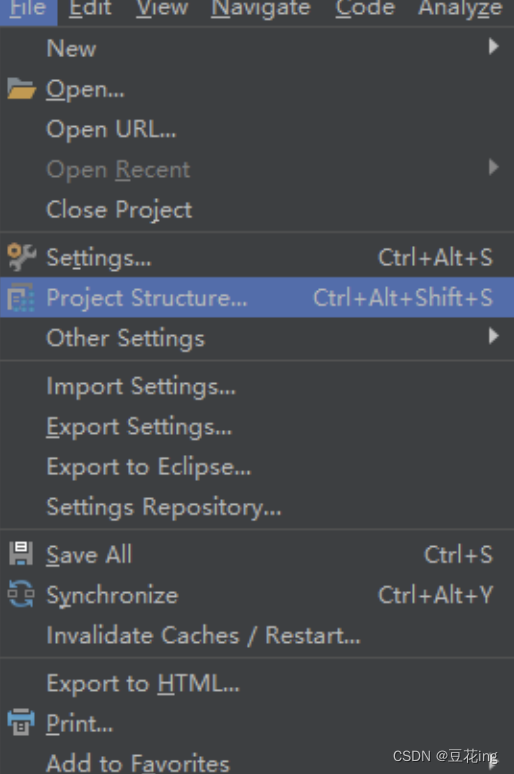Click the wrench icon for Settings

[x=21, y=257]
